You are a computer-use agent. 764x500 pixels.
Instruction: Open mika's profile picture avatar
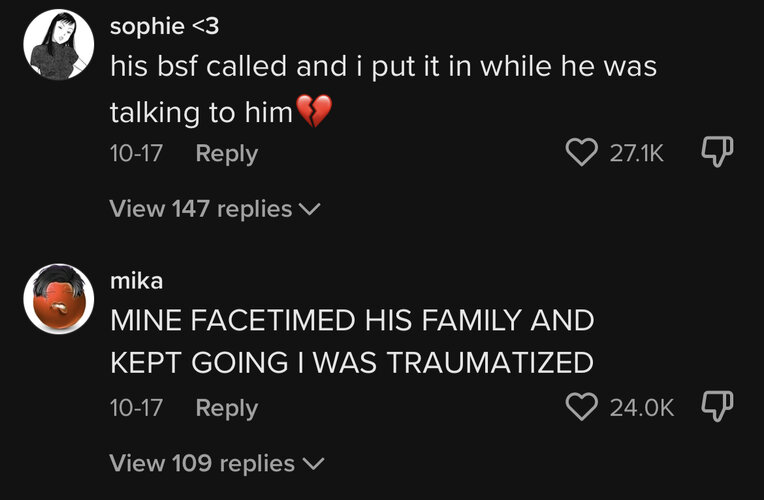(x=58, y=299)
